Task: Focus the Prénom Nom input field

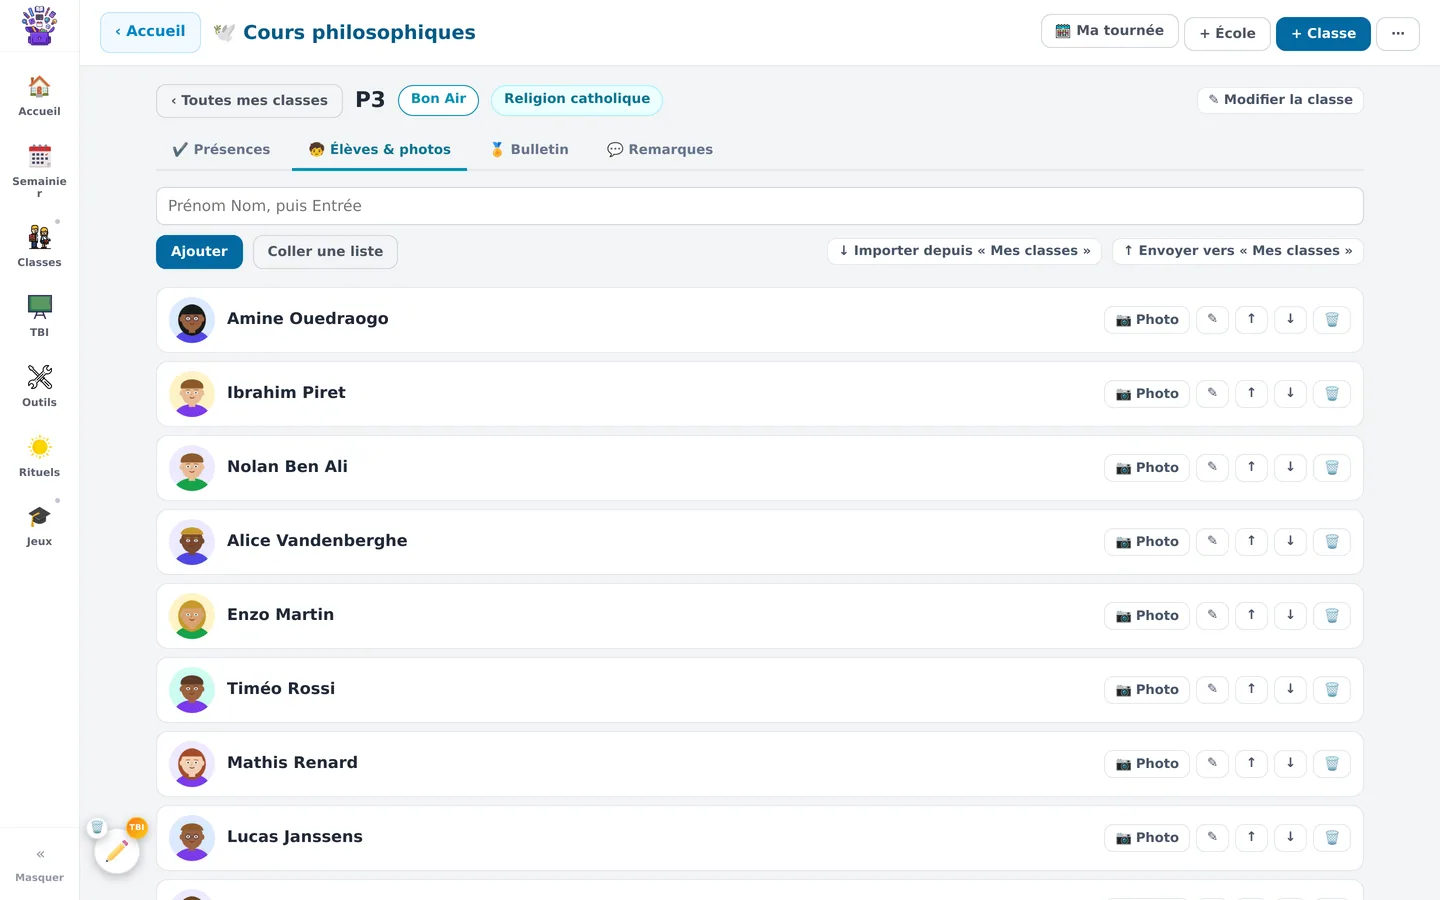Action: point(760,206)
